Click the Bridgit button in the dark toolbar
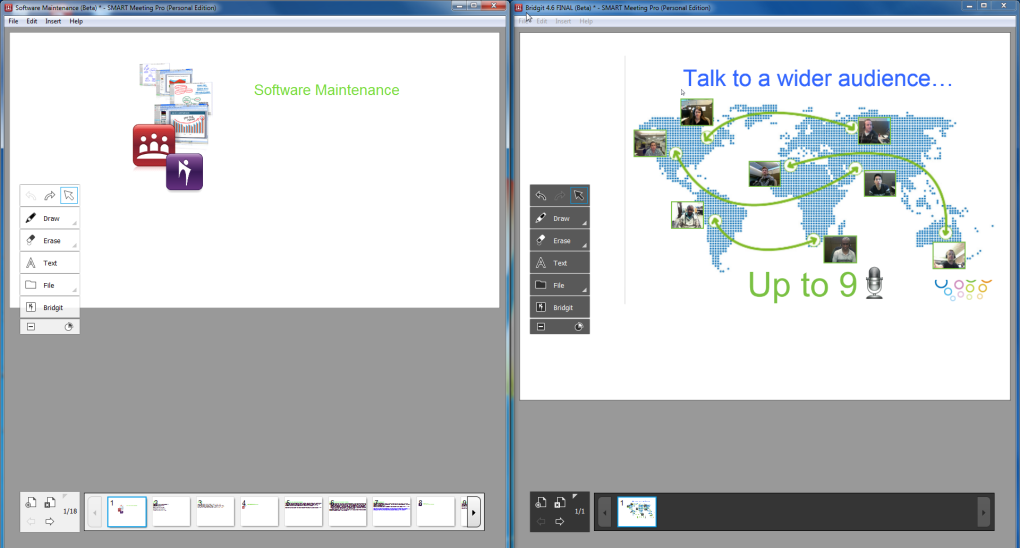 click(x=559, y=307)
